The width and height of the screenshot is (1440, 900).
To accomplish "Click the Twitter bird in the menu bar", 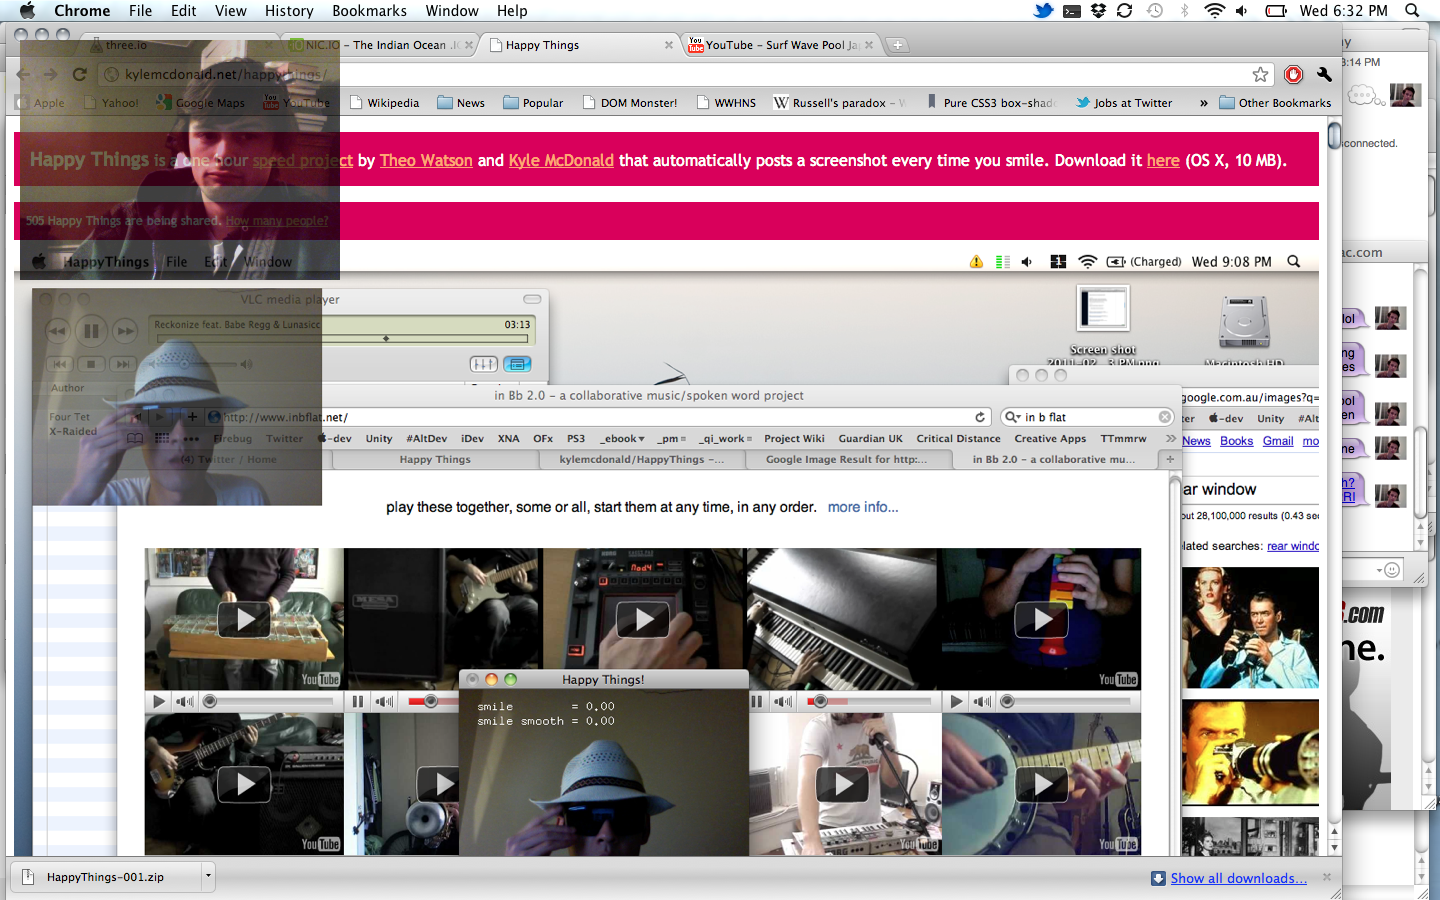I will (x=1043, y=11).
